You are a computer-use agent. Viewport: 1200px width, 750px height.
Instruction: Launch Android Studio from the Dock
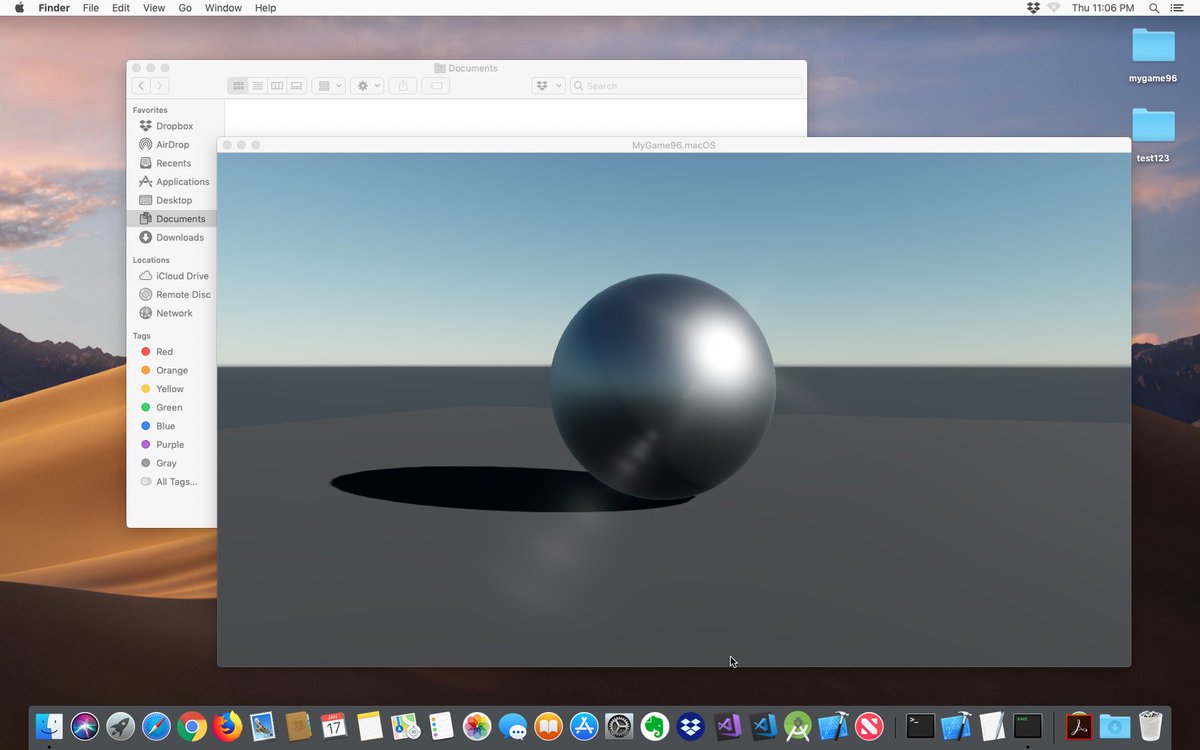click(798, 726)
